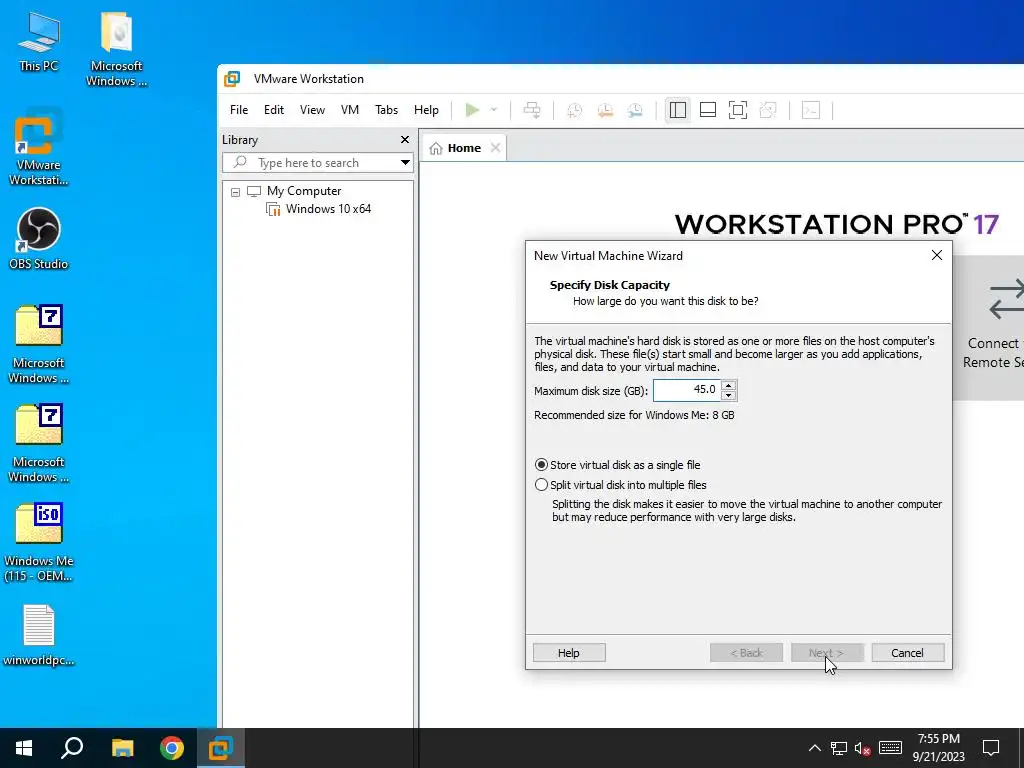This screenshot has height=768, width=1024.
Task: Decrease maximum disk size with down arrow
Action: click(729, 395)
